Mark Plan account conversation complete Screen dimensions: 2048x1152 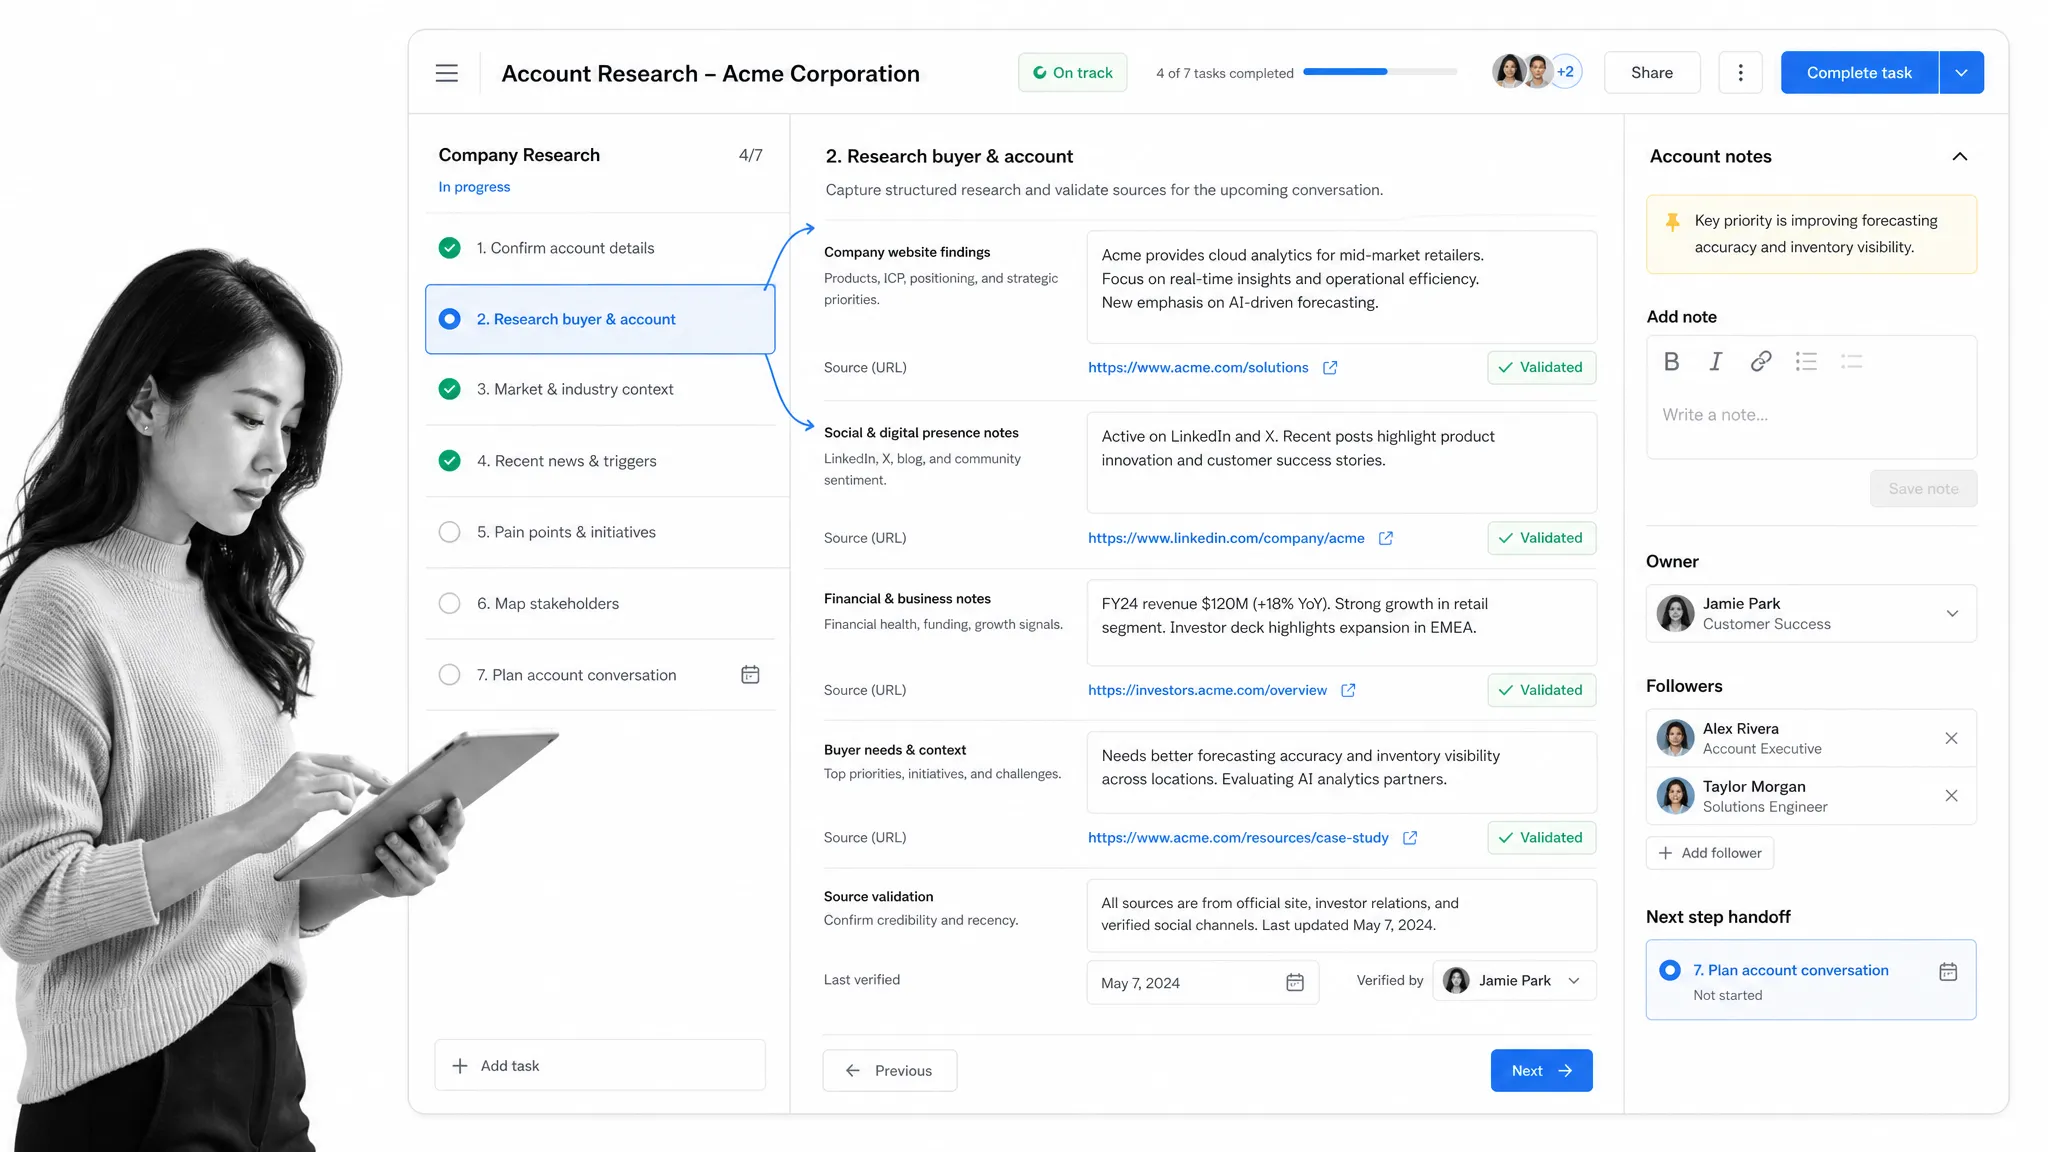point(450,675)
